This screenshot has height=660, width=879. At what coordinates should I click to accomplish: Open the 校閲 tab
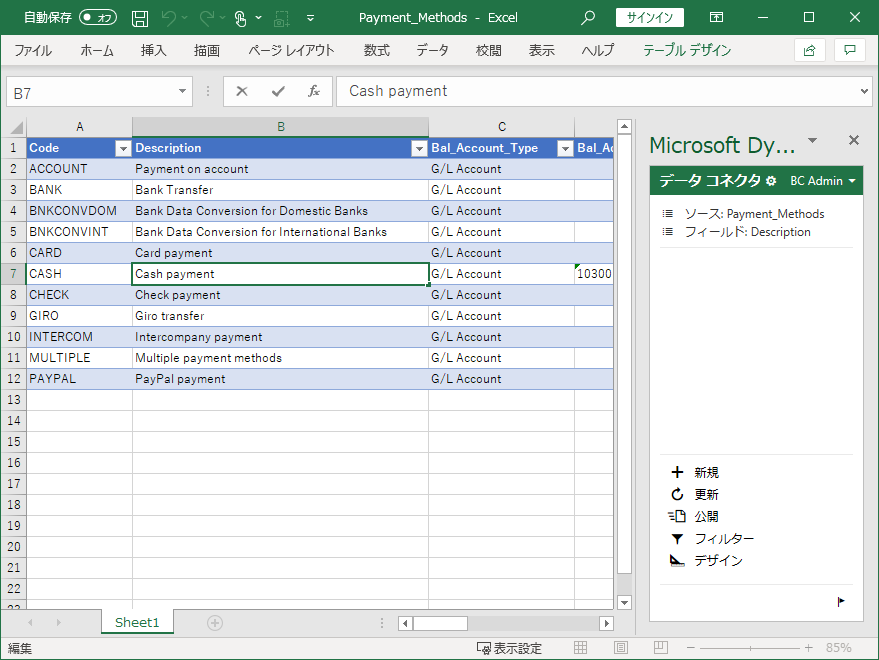pos(488,50)
